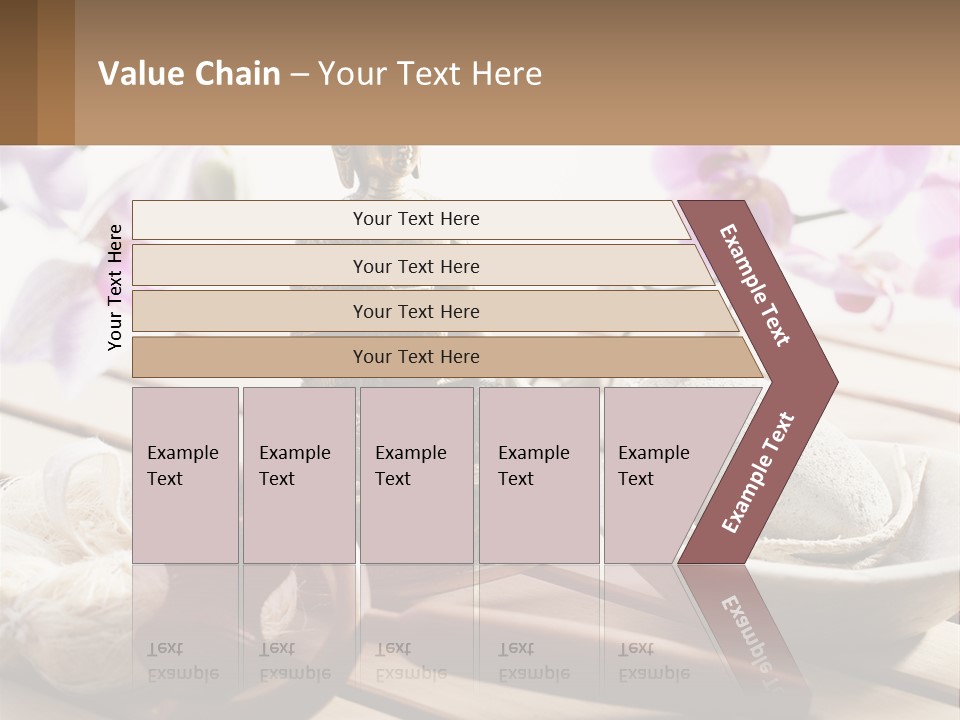Screen dimensions: 960x720
Task: Select the first 'Example Text' box
Action: point(186,475)
